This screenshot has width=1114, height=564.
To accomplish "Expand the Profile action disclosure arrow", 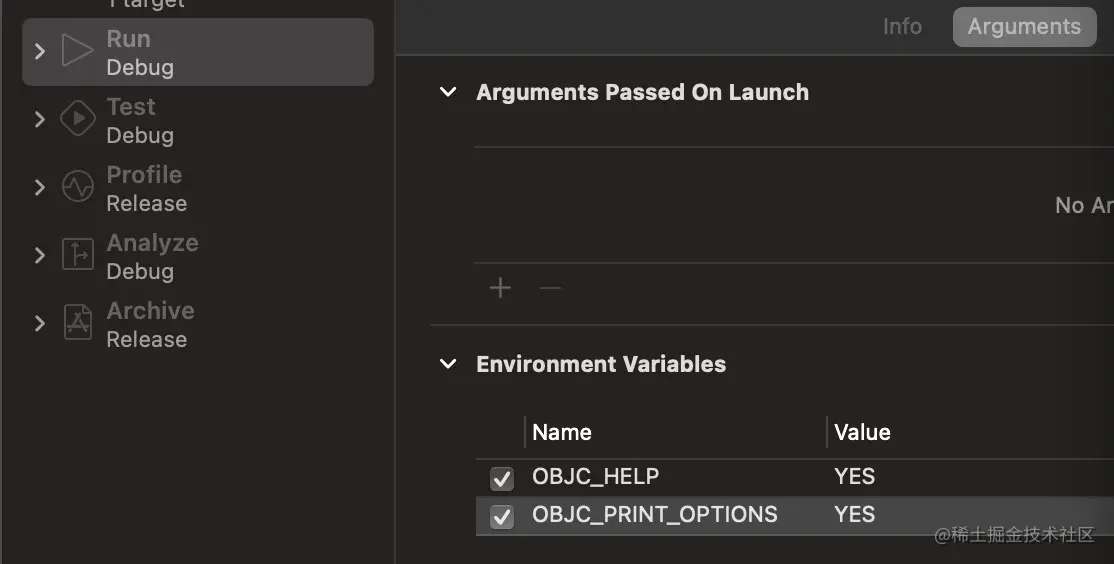I will (x=40, y=187).
